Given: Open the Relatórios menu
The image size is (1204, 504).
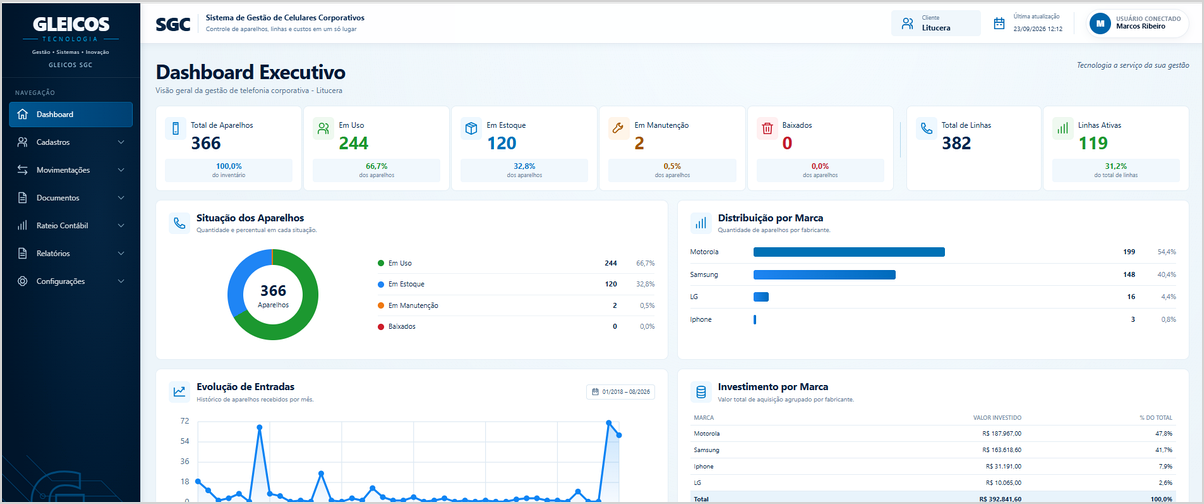Looking at the screenshot, I should coord(70,253).
